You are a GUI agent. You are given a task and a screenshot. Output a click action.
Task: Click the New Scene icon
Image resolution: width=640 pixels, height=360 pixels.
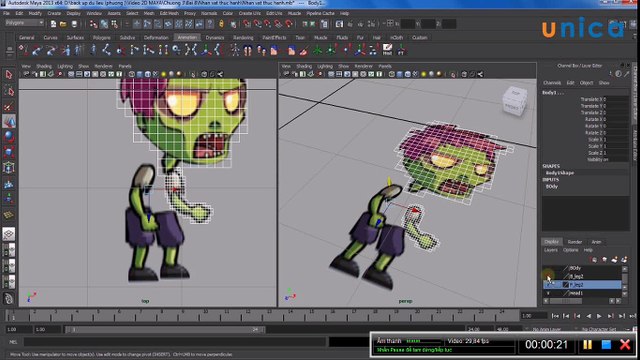click(53, 24)
